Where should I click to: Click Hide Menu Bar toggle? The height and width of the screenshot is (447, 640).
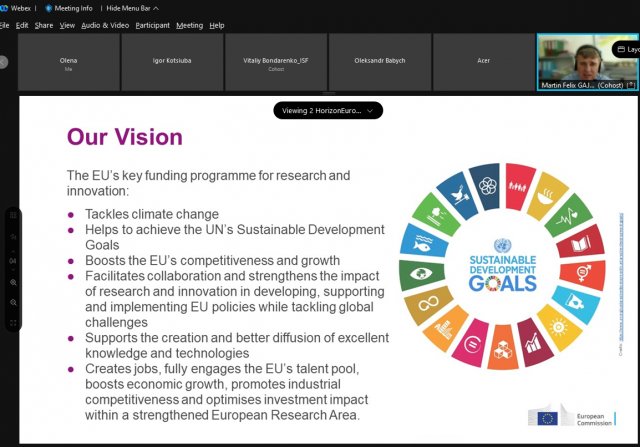133,8
